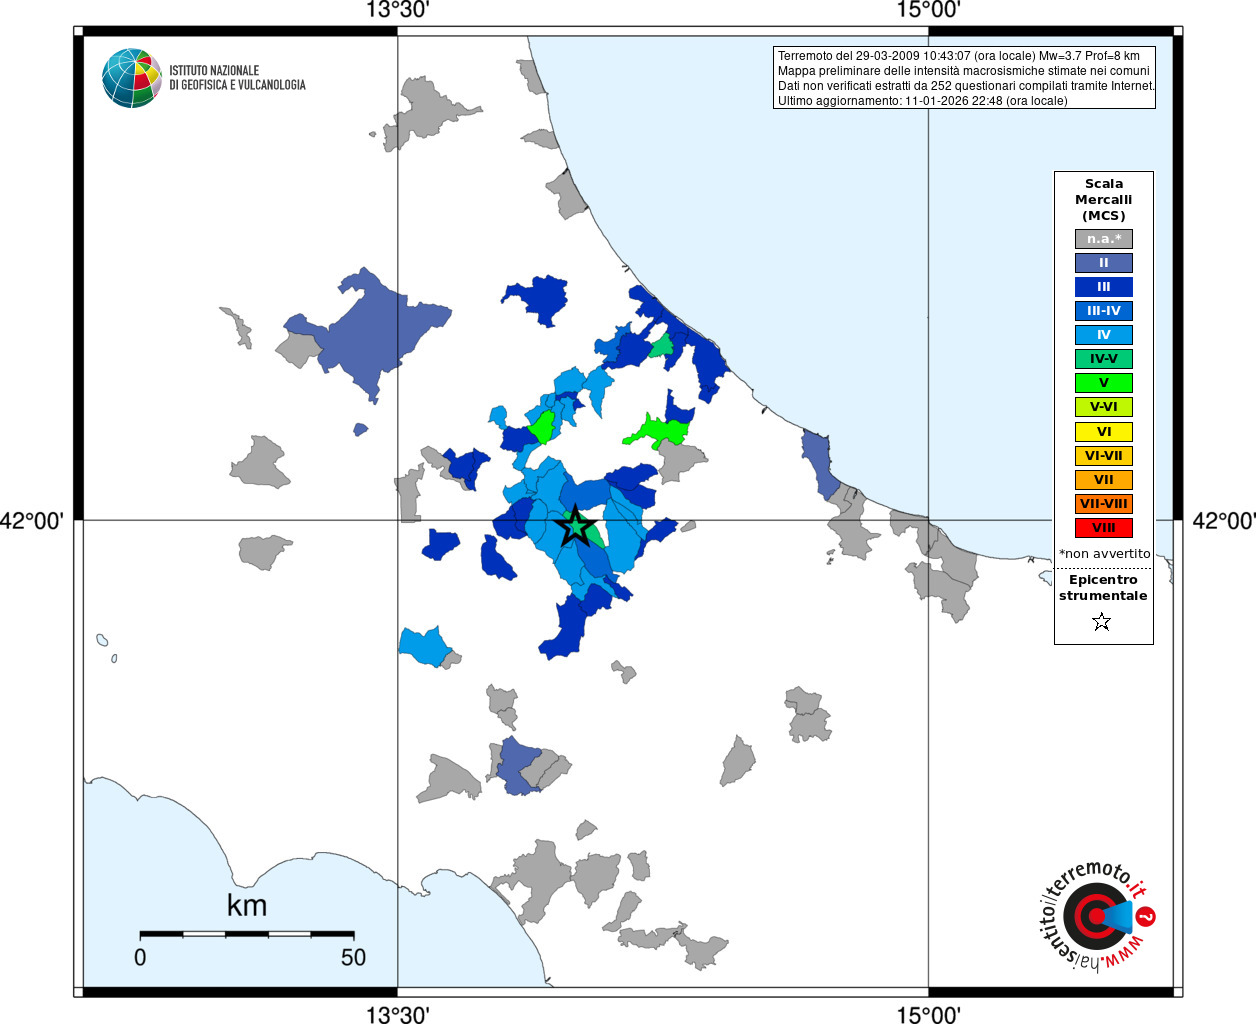This screenshot has width=1256, height=1024.
Task: Click the top 15°00' longitude label
Action: 928,10
